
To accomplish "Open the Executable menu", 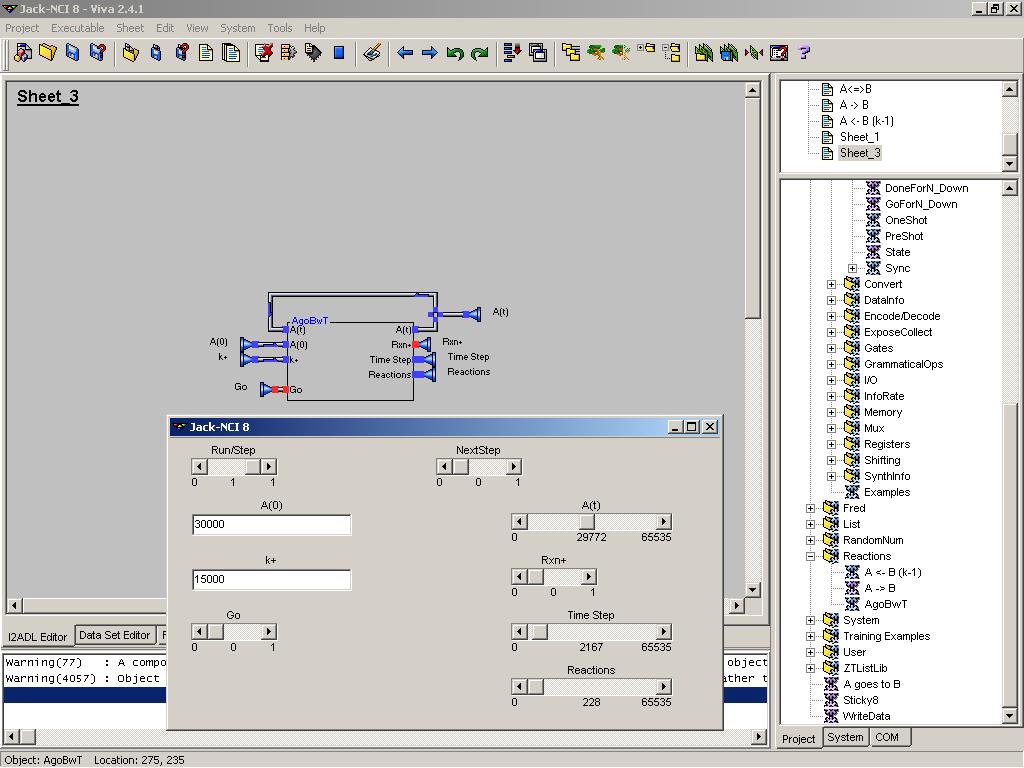I will pyautogui.click(x=78, y=28).
